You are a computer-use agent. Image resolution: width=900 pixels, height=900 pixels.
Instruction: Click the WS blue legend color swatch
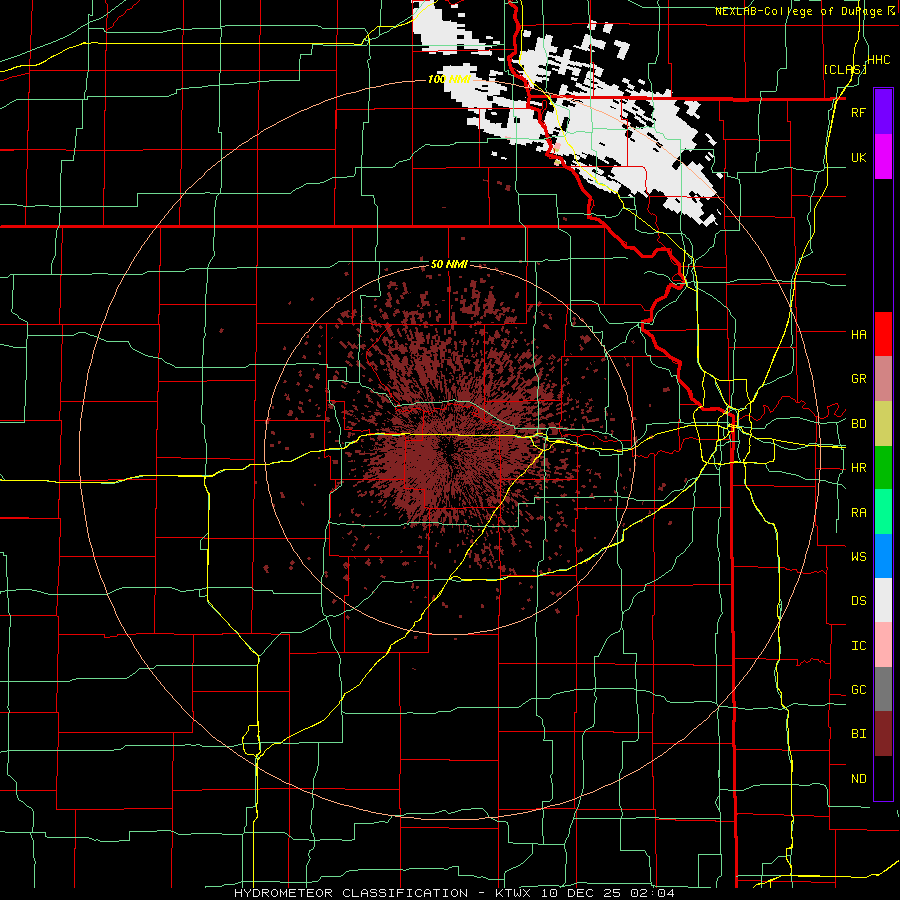(883, 556)
